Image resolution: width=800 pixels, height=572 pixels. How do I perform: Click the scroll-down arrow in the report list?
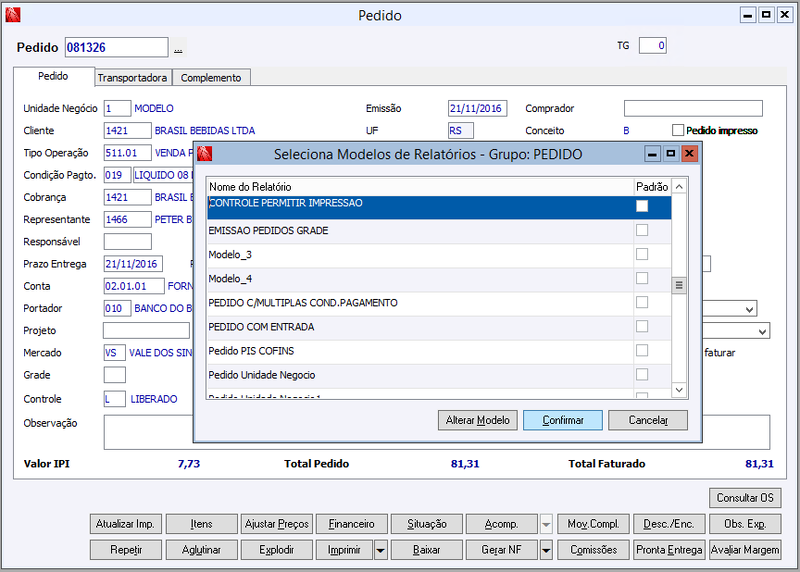[x=679, y=390]
